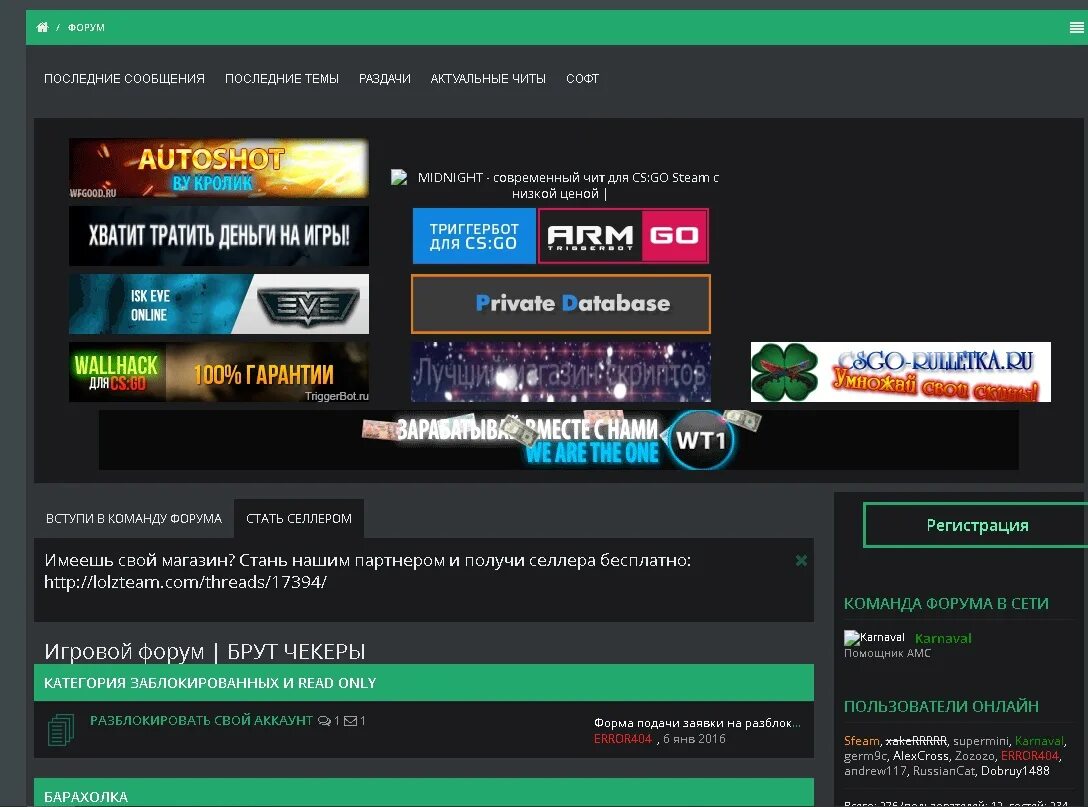
Task: Click the Private Database banner
Action: (x=561, y=304)
